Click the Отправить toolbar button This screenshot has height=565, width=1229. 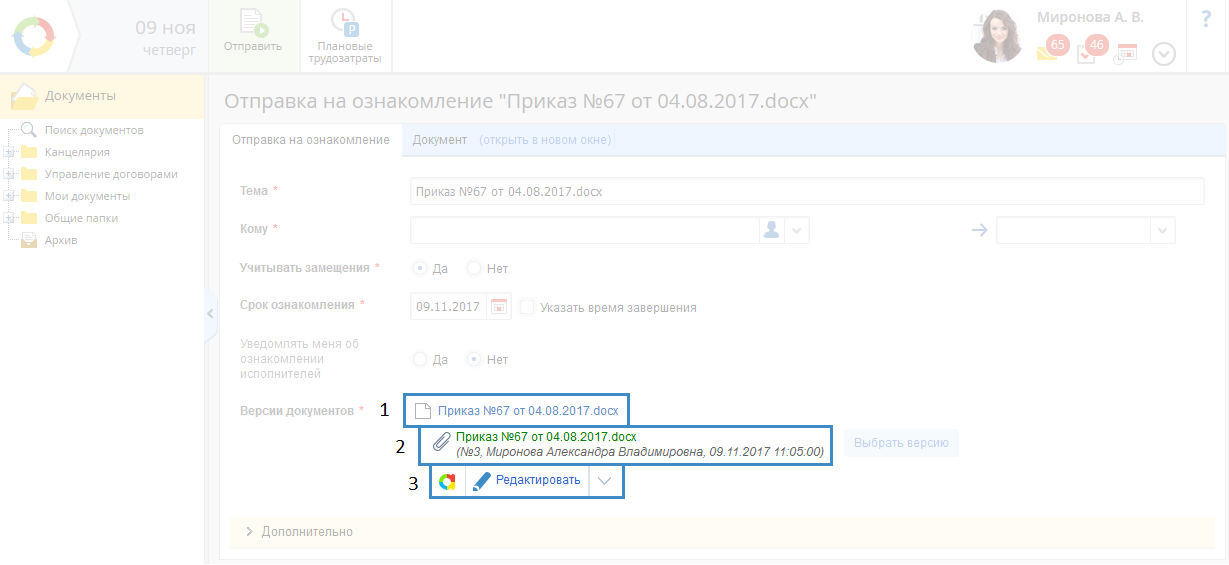(253, 35)
